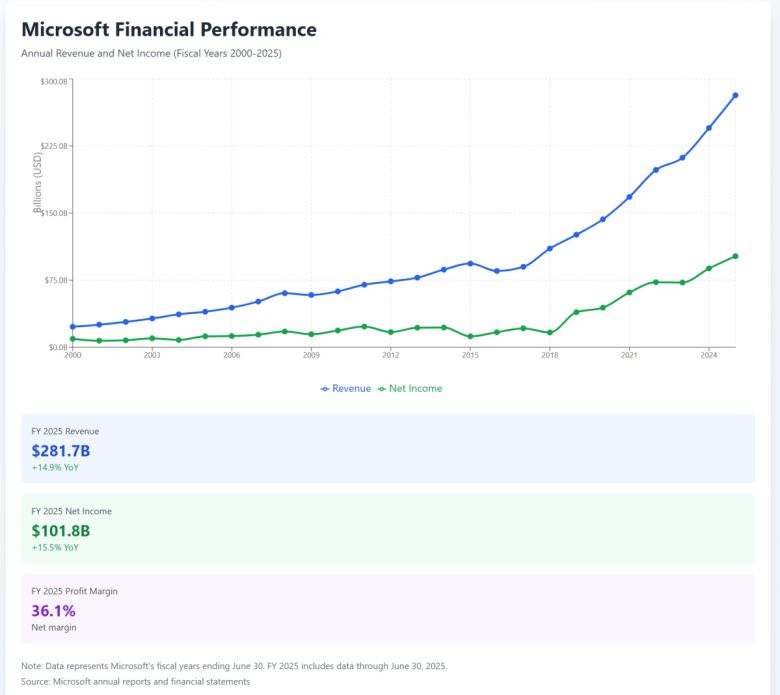Click the Revenue data point for 2000
The width and height of the screenshot is (780, 695).
click(x=72, y=327)
